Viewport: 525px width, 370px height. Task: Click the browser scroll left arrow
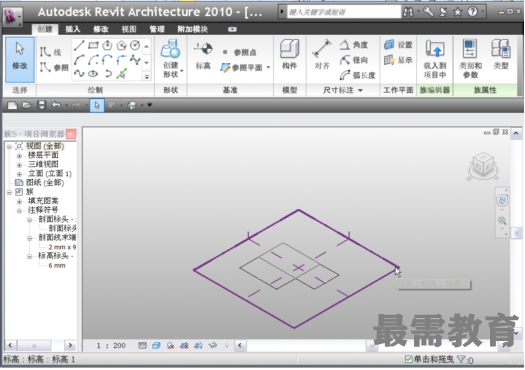(x=10, y=345)
